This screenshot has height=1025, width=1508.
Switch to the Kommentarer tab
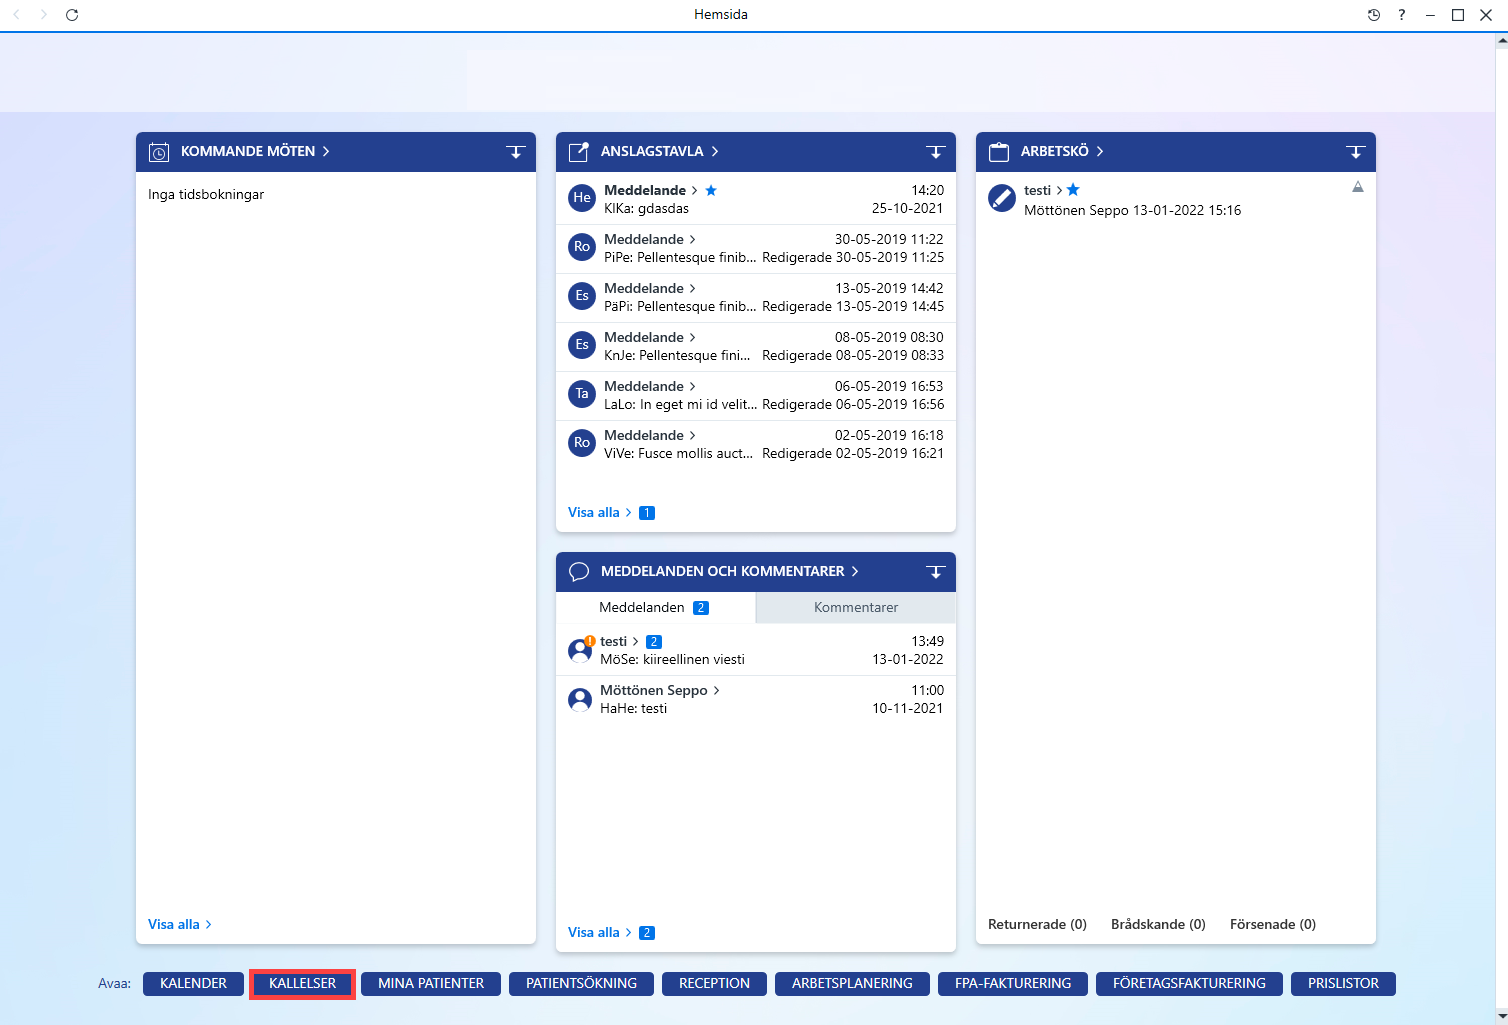(x=856, y=608)
